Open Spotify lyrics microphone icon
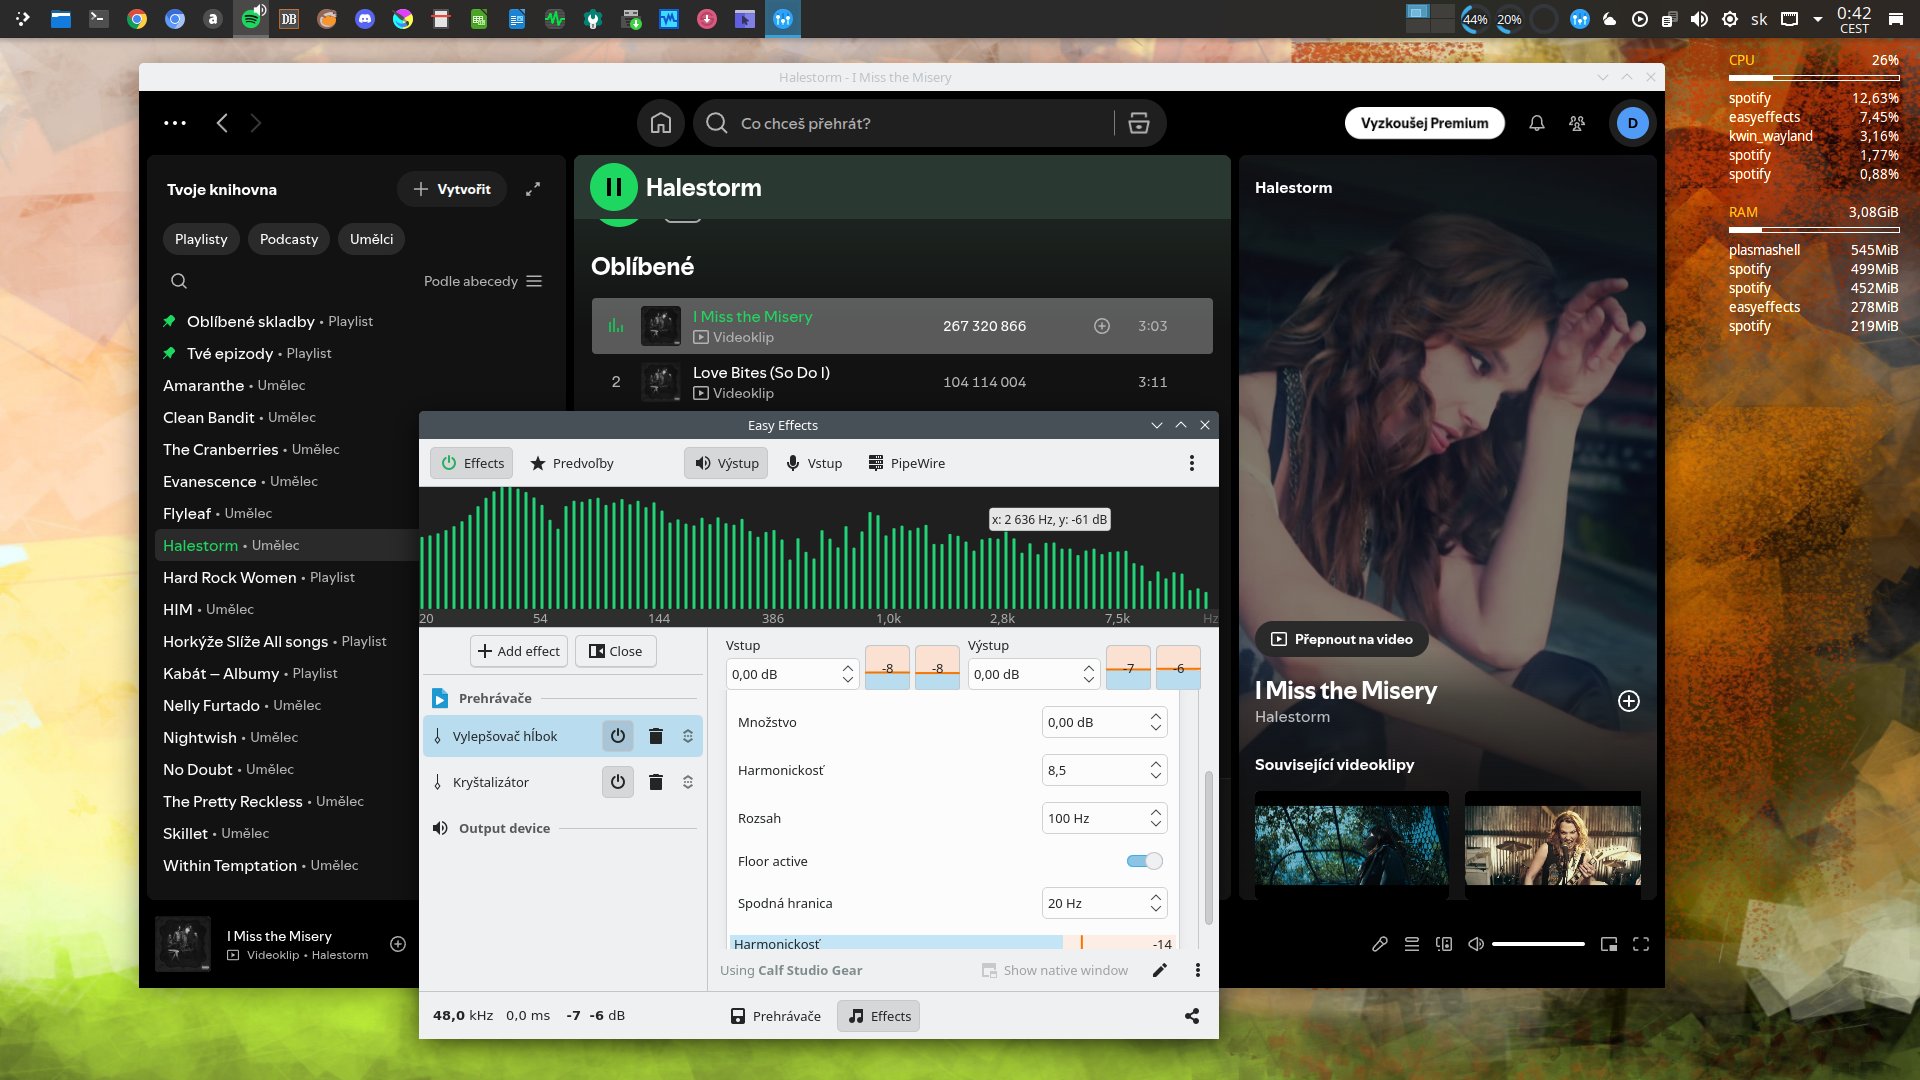 1380,944
